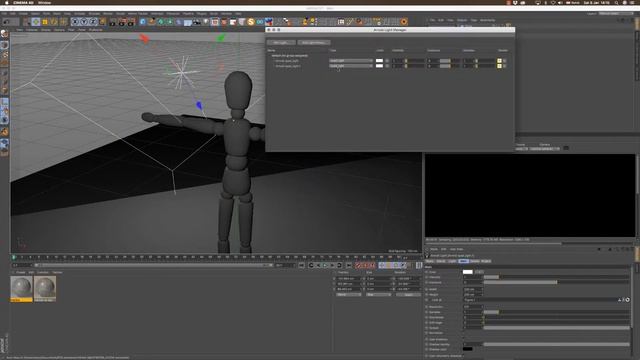Click white Color swatch in Attributes Main tab
The height and width of the screenshot is (360, 640).
point(468,272)
